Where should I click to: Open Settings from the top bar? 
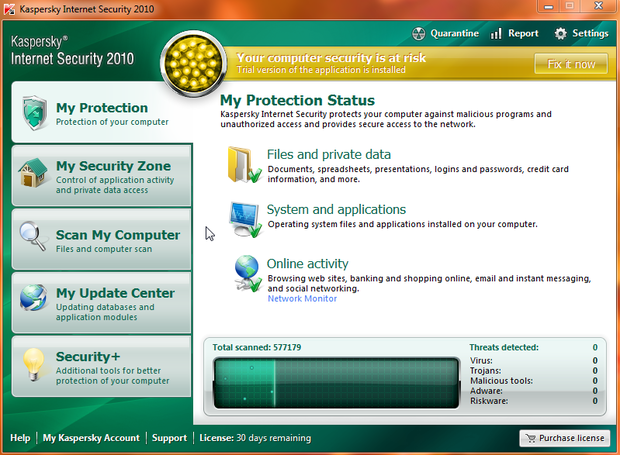pos(581,34)
